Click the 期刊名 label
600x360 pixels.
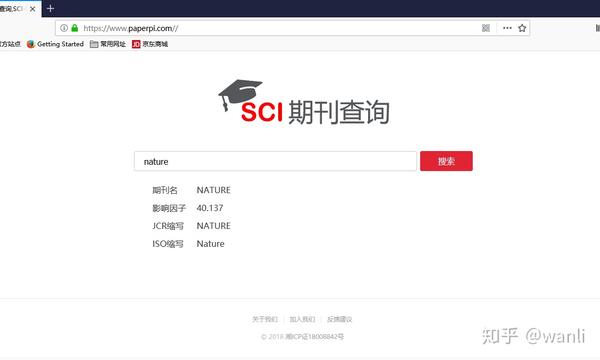[x=165, y=190]
